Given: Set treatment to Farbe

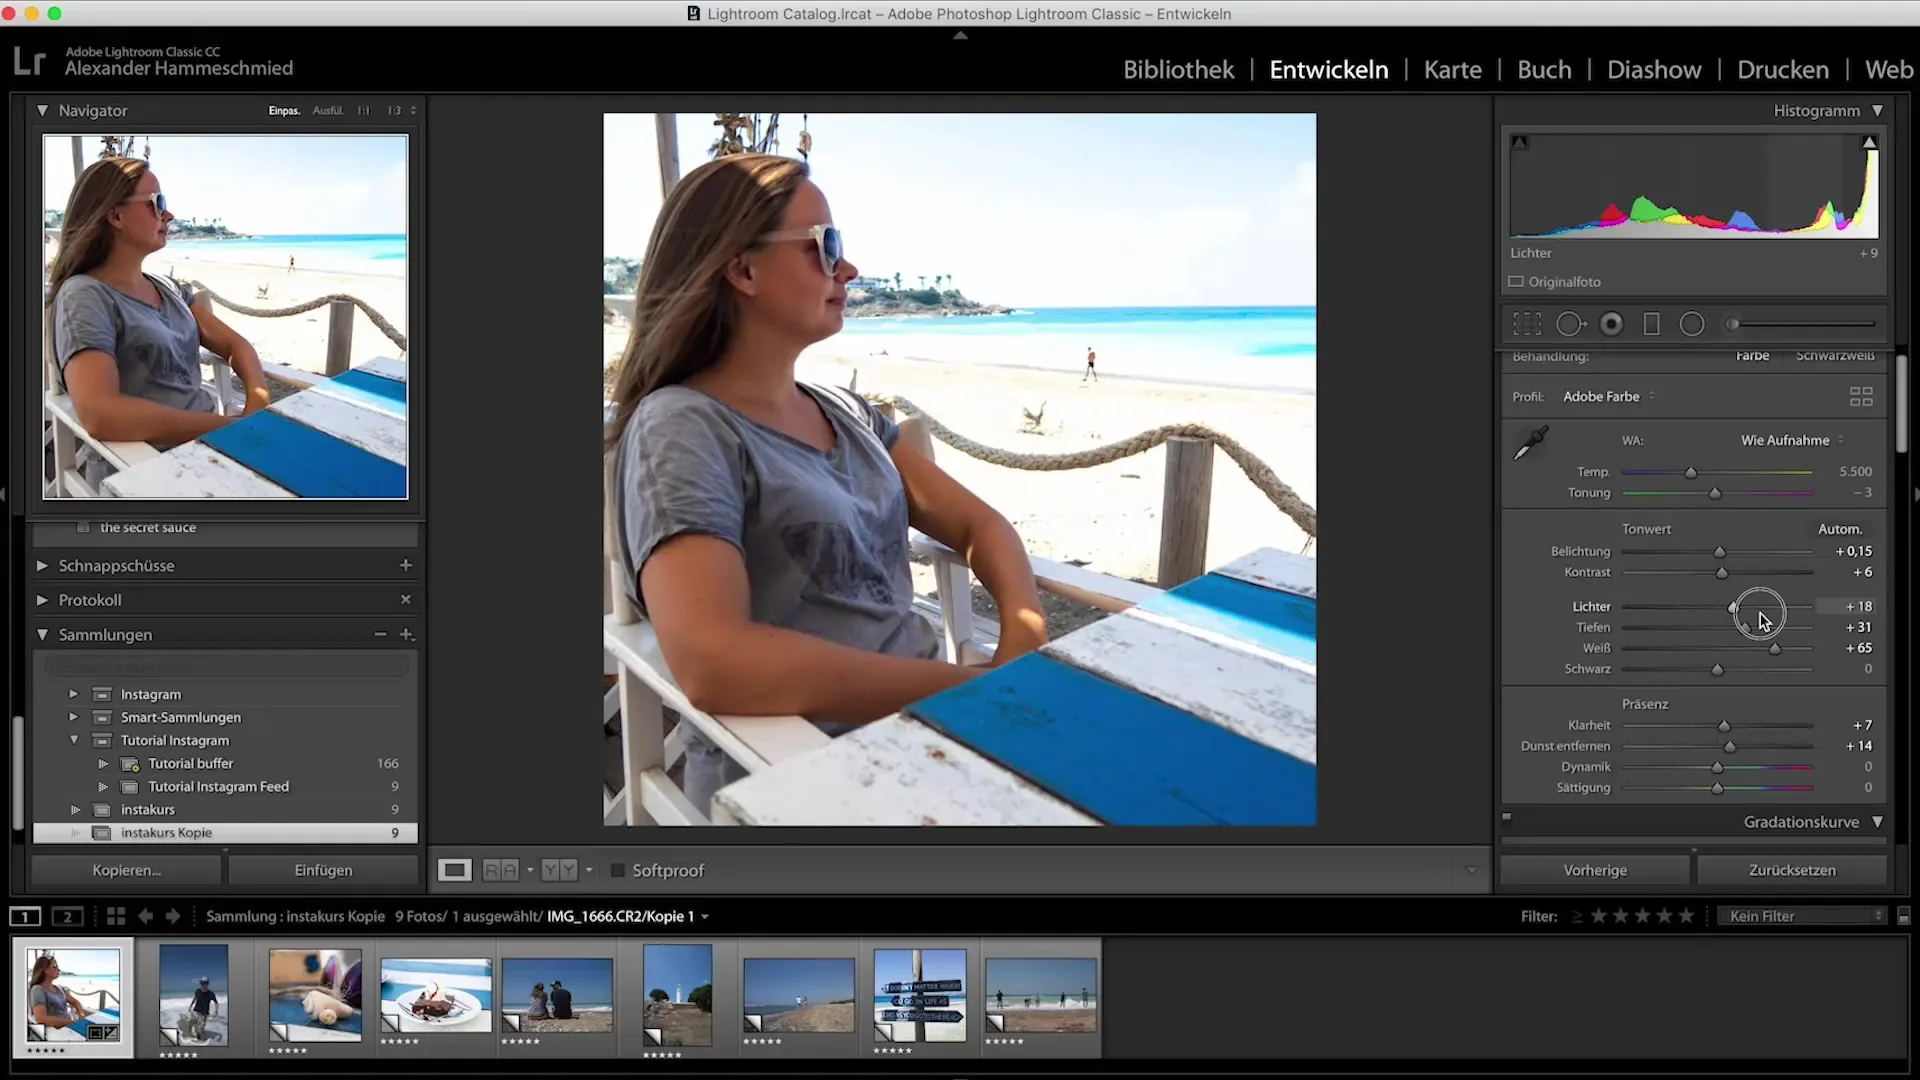Looking at the screenshot, I should [1752, 356].
